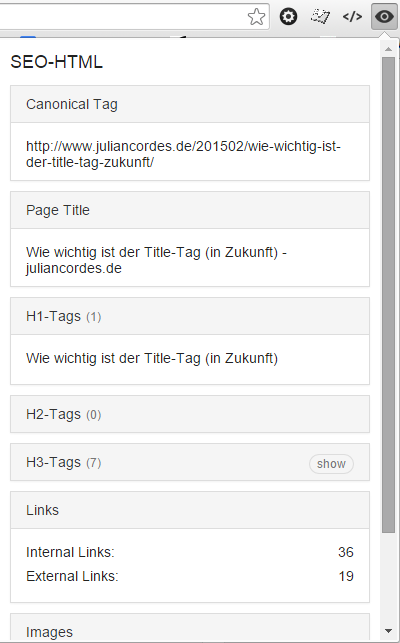Image resolution: width=400 pixels, height=643 pixels.
Task: Click the page title text value
Action: pos(156,260)
